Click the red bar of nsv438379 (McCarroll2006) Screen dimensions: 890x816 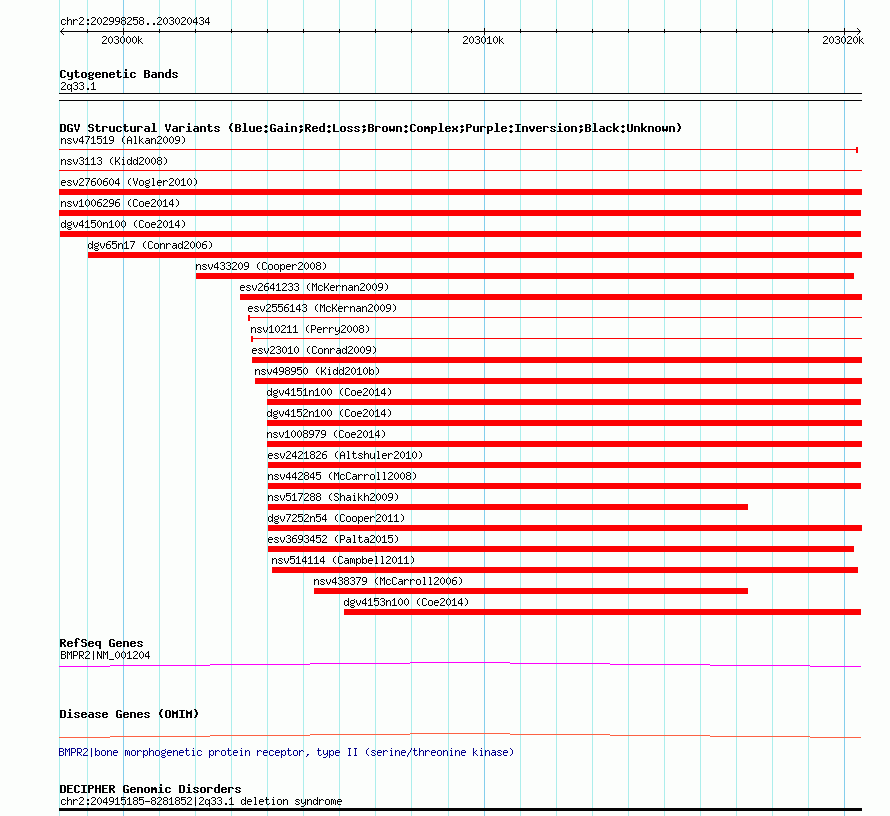click(531, 591)
